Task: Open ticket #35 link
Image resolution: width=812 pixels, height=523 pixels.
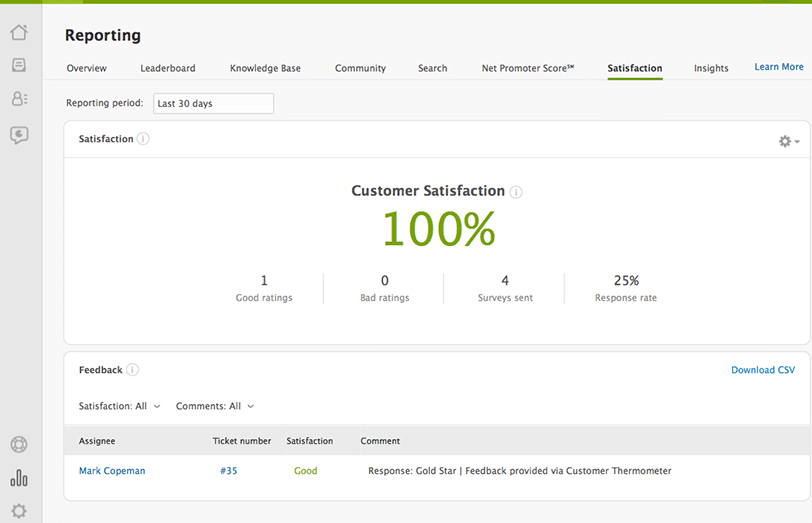Action: (x=228, y=471)
